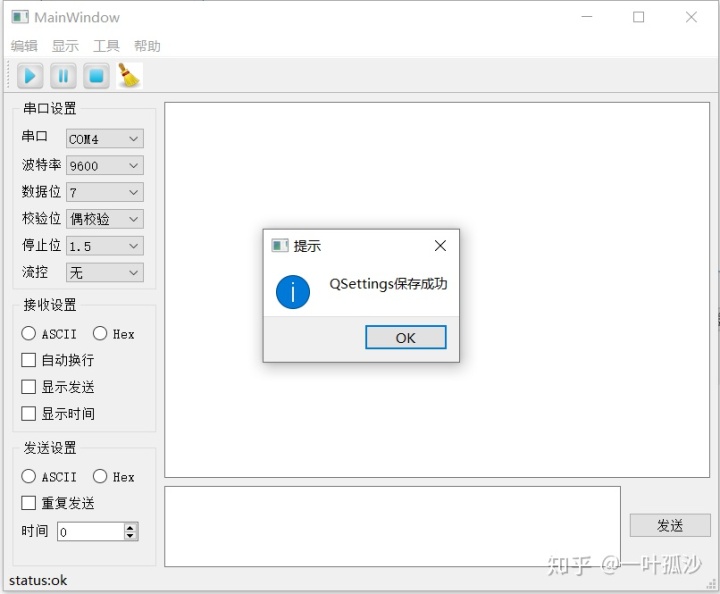Expand the 串口 COM4 dropdown
Image resolution: width=720 pixels, height=594 pixels.
(x=105, y=139)
